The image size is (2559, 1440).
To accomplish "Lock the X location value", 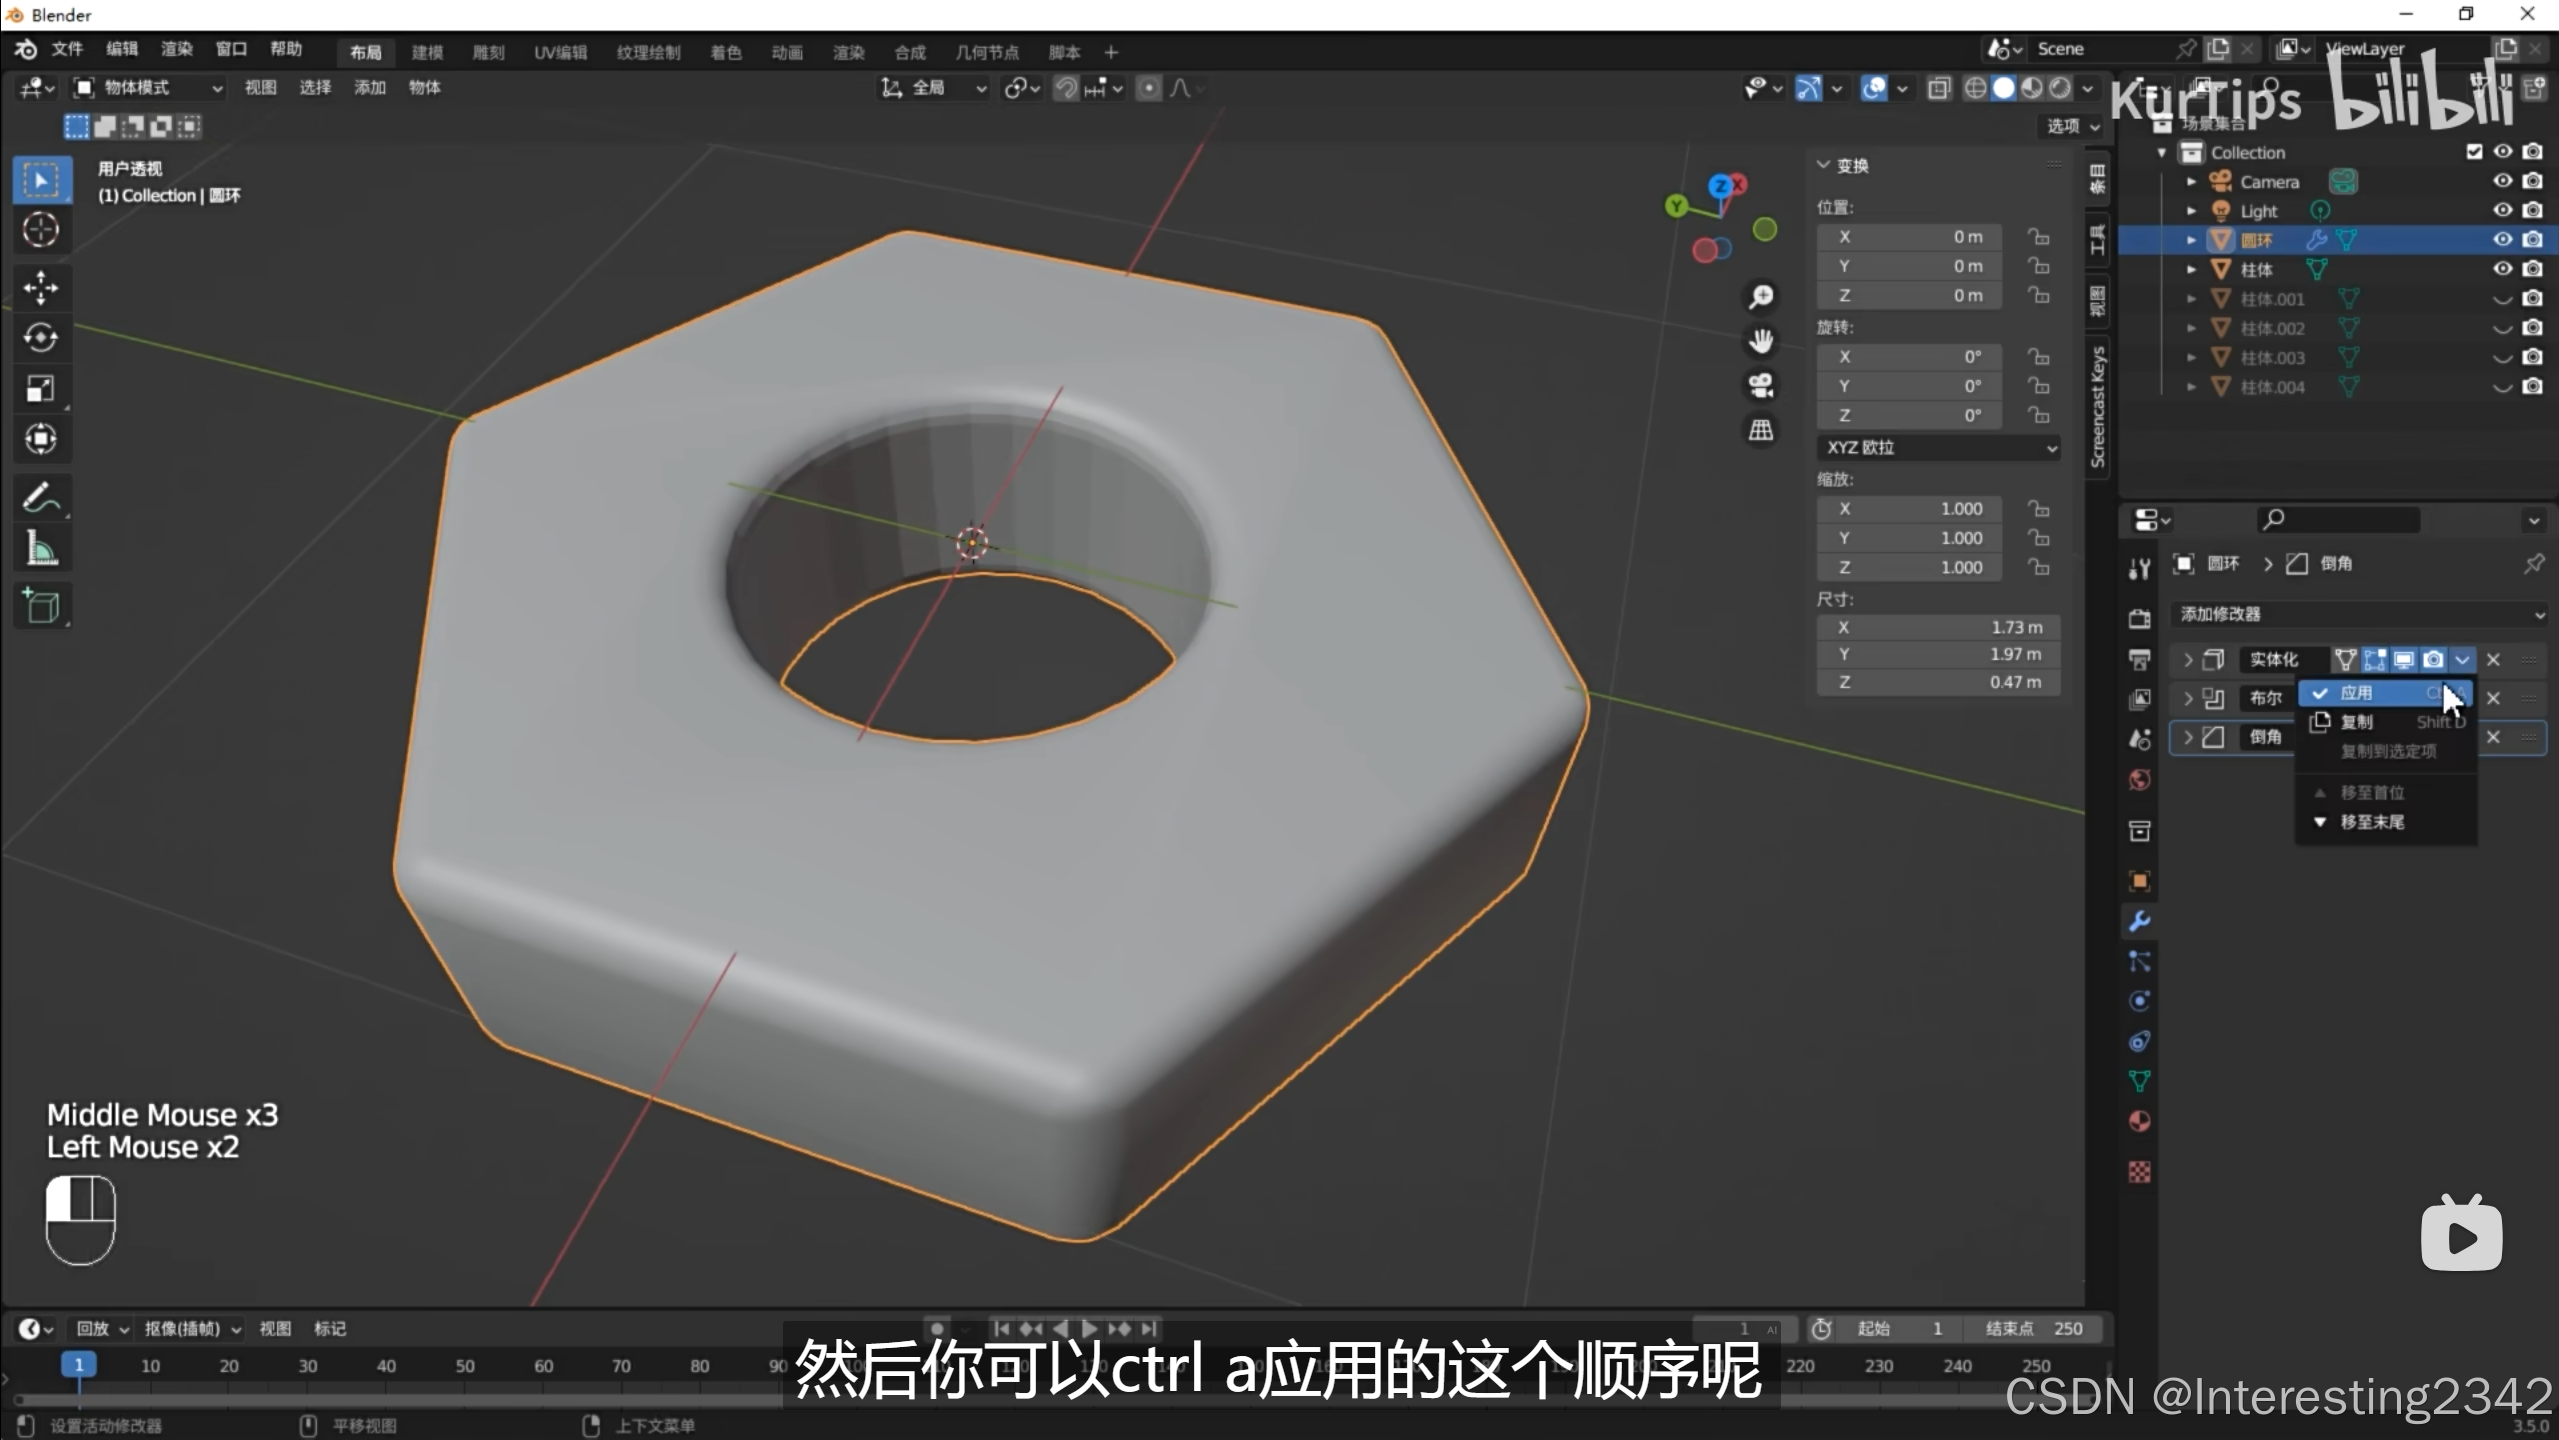I will click(2038, 237).
